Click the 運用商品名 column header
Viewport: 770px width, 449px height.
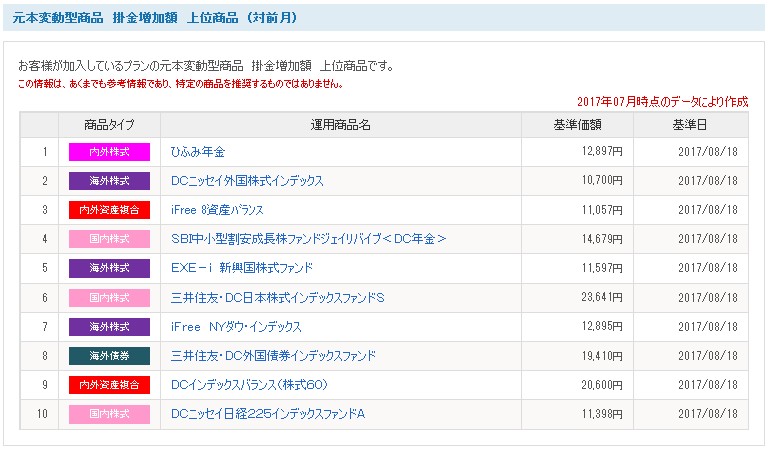coord(340,125)
